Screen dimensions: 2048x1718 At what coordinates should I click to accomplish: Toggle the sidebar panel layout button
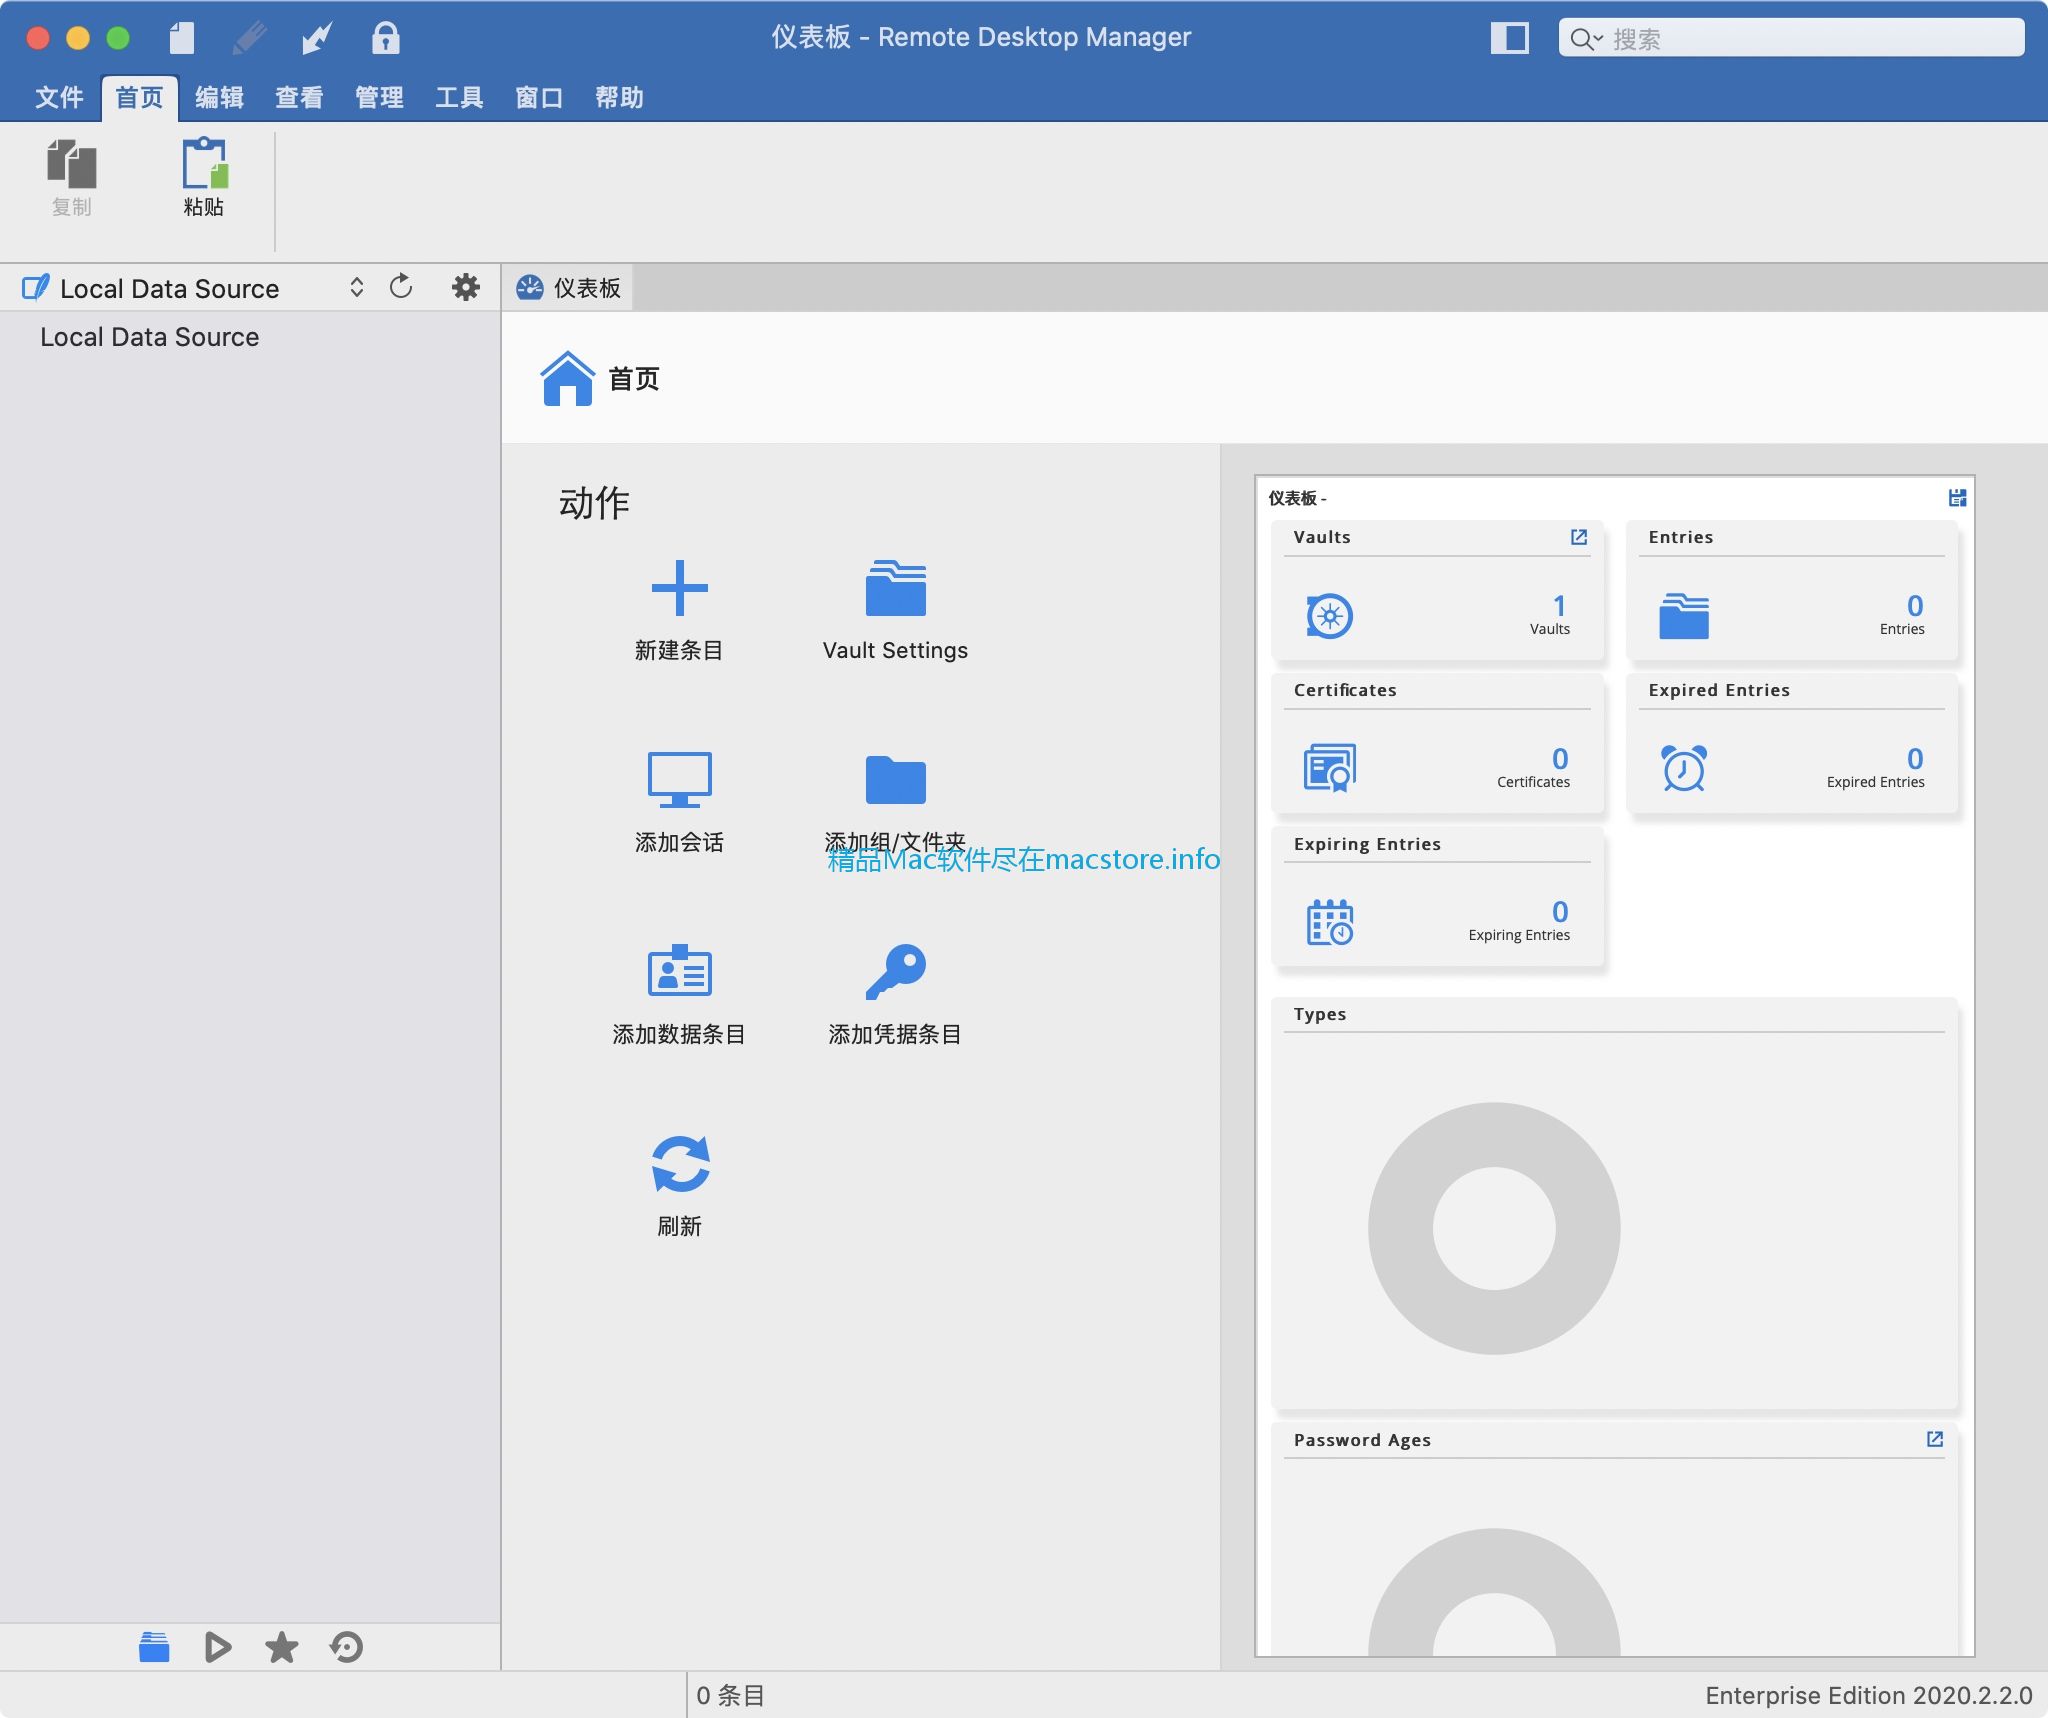(1510, 36)
